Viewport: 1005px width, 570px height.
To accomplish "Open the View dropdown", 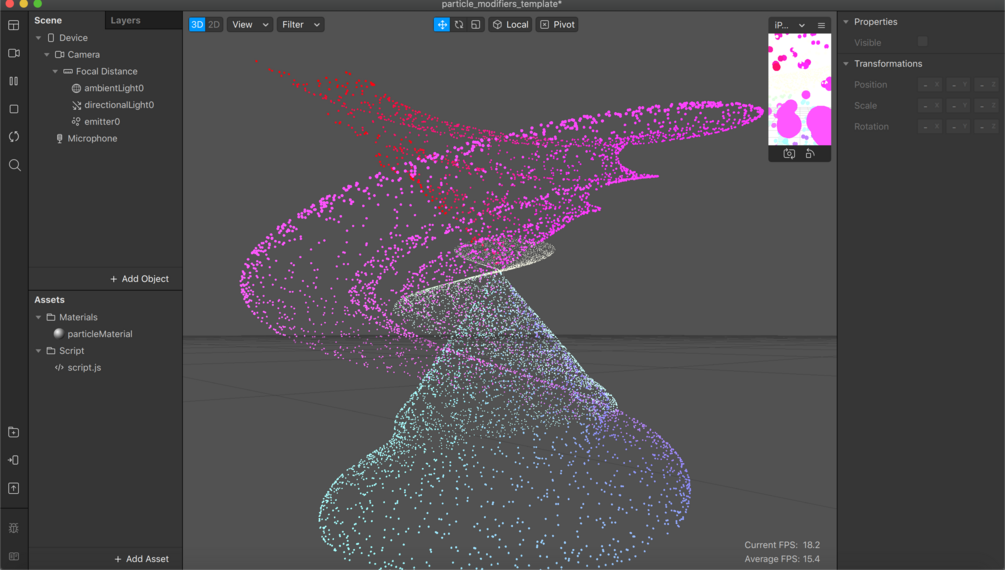I will click(249, 24).
